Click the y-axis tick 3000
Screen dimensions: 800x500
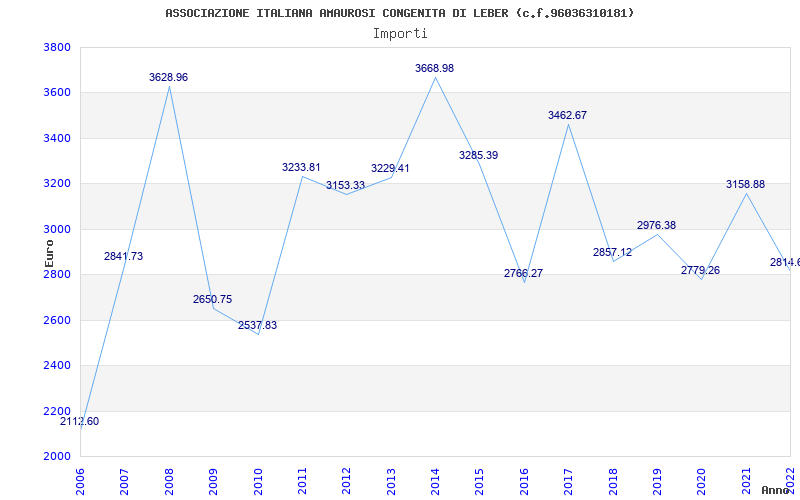(55, 230)
